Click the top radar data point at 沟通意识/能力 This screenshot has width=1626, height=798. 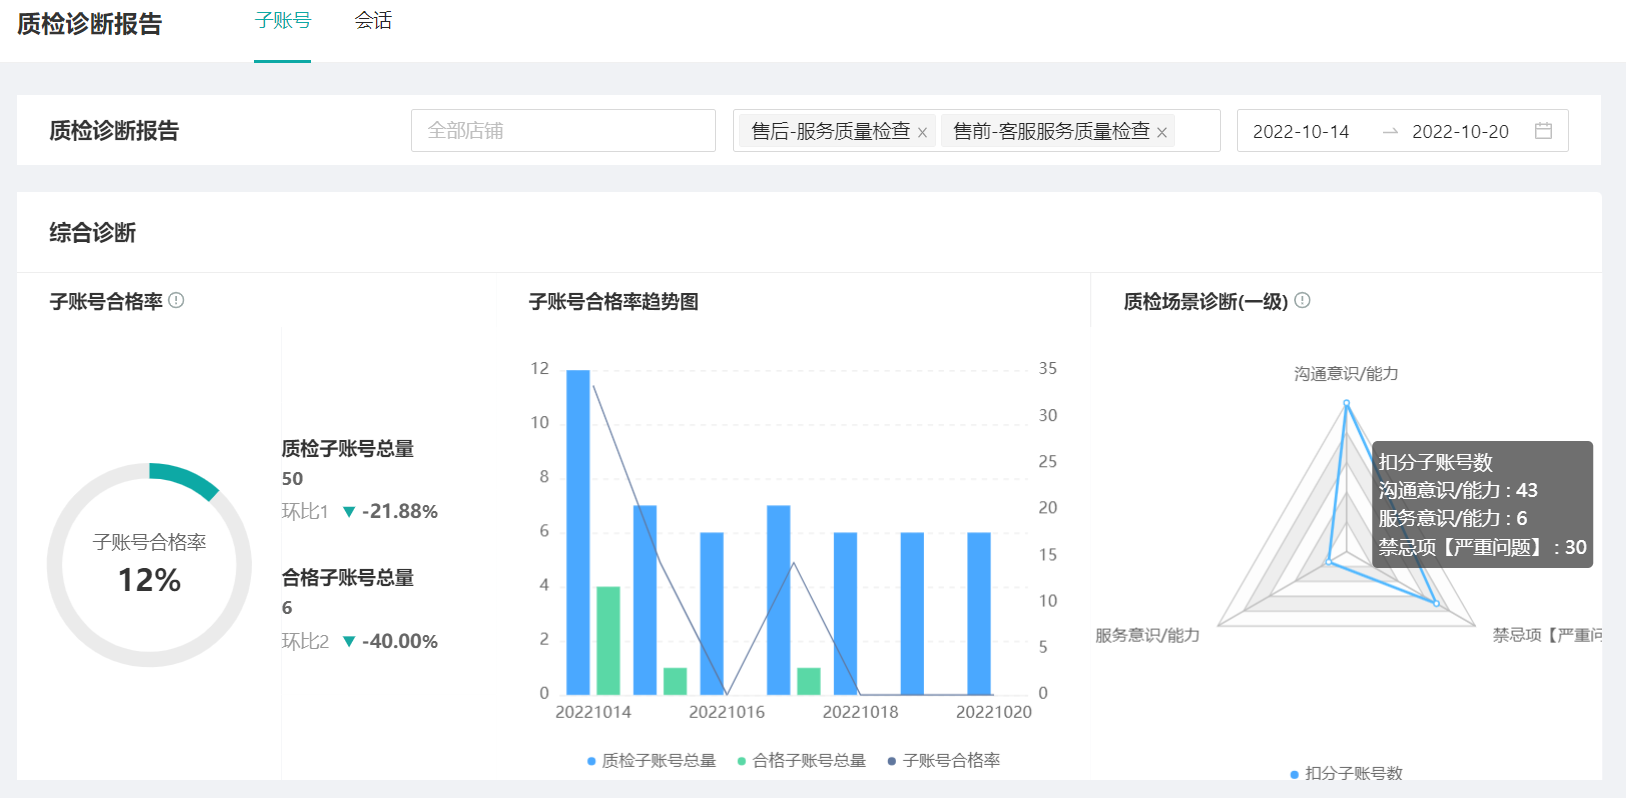[x=1346, y=403]
